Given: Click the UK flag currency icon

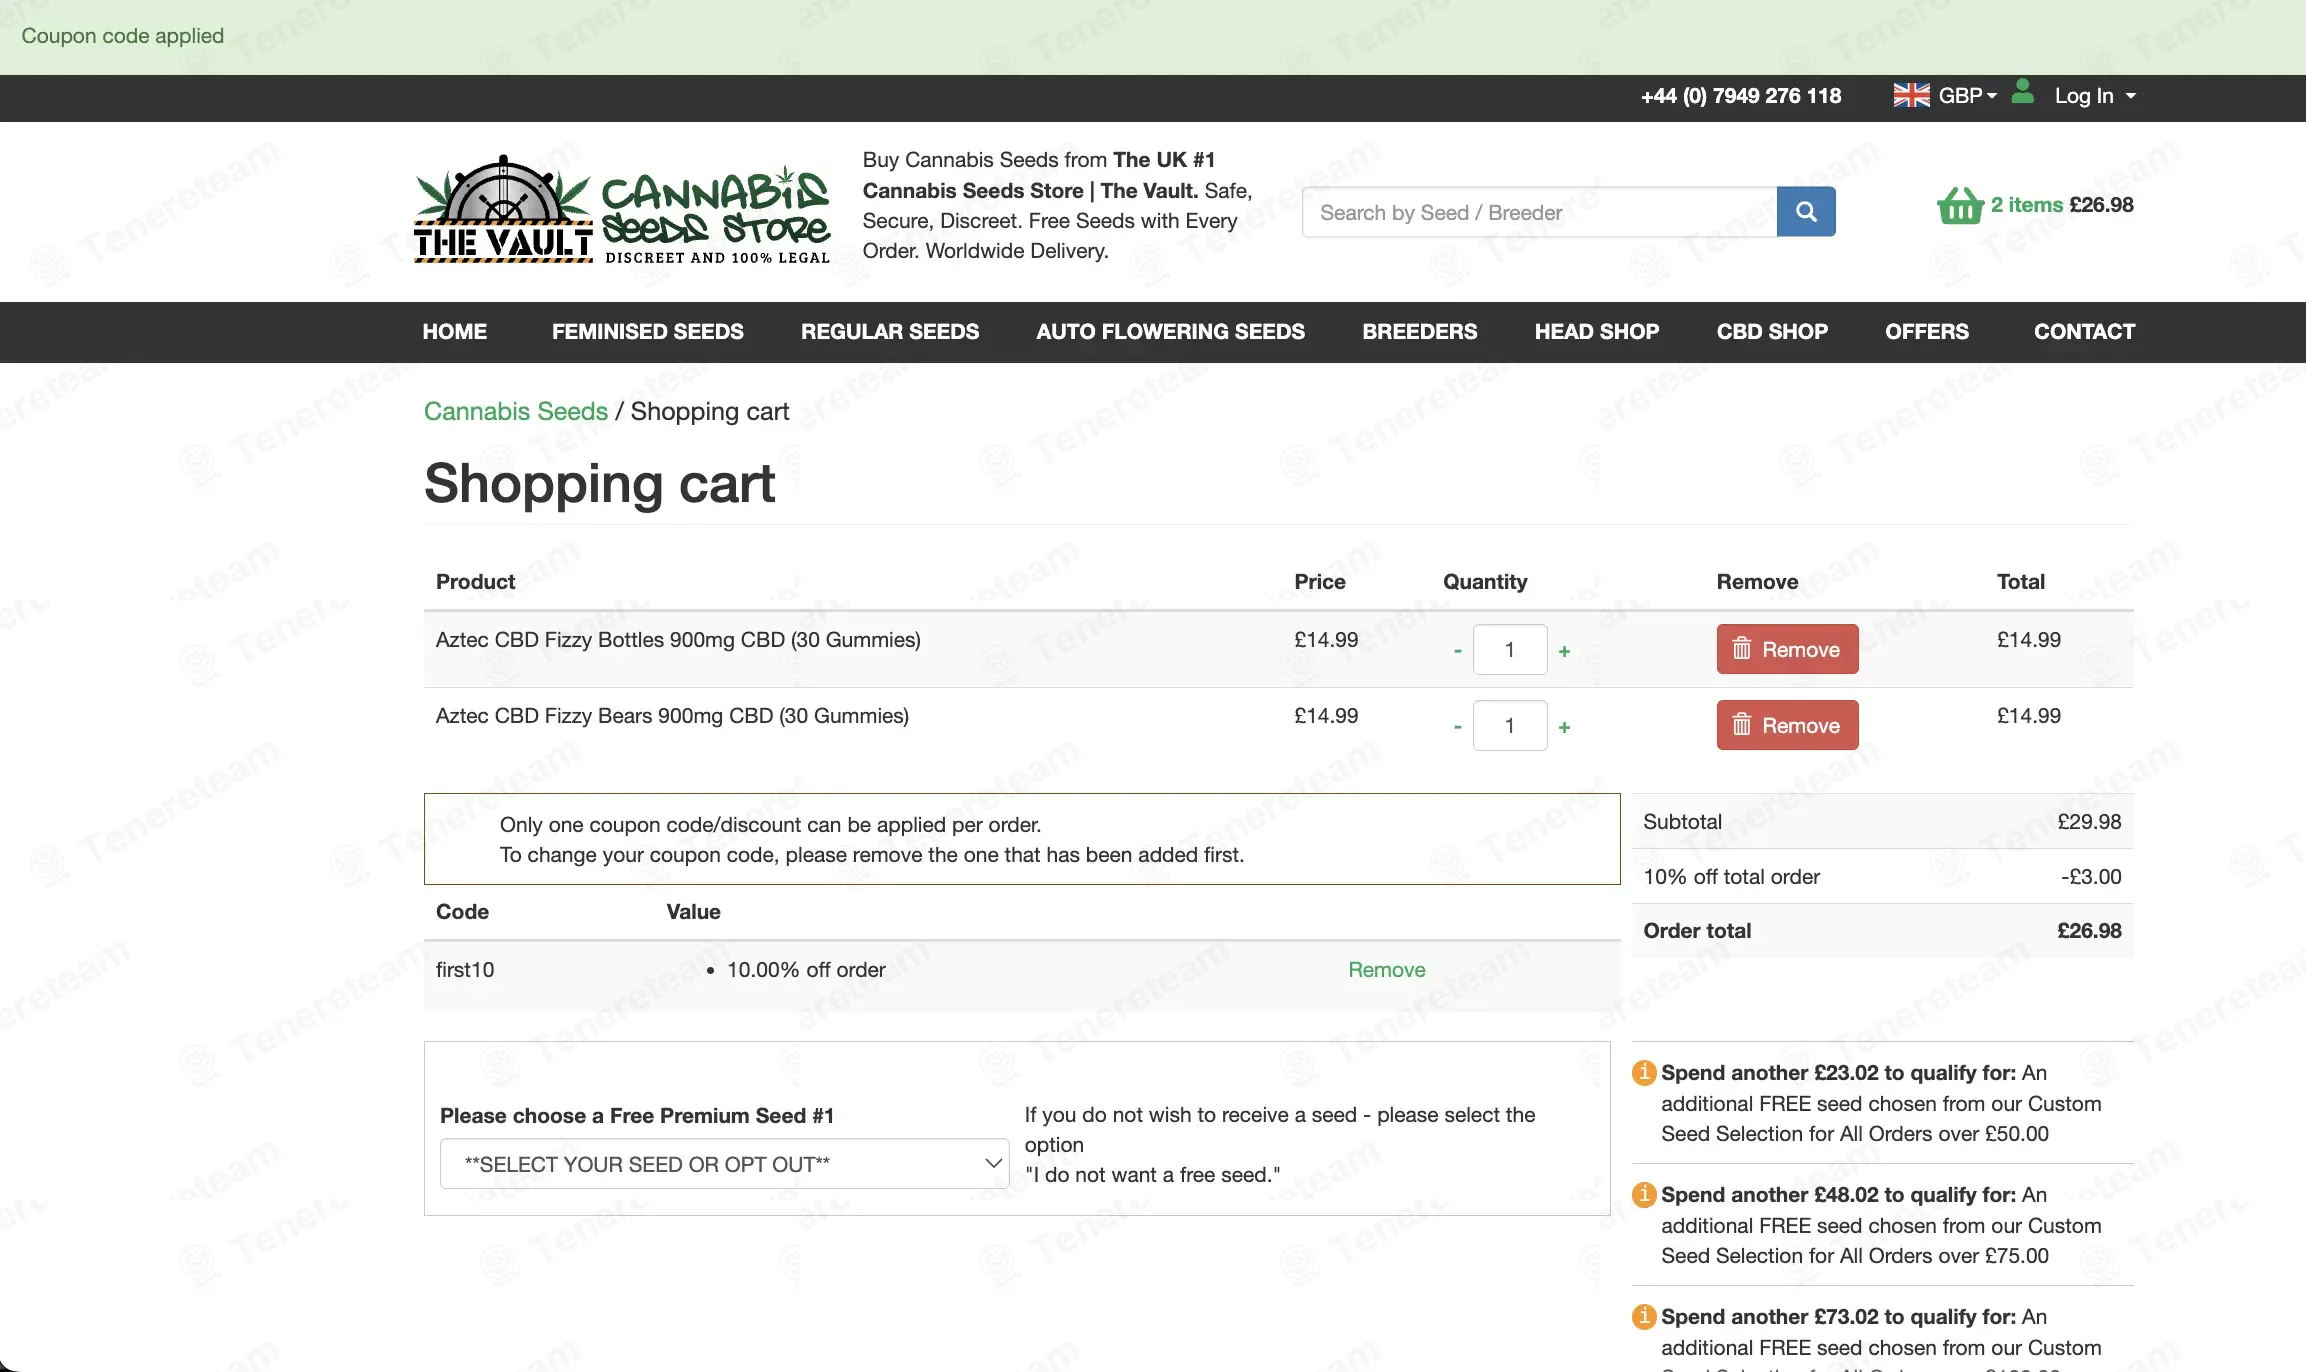Looking at the screenshot, I should coord(1911,95).
